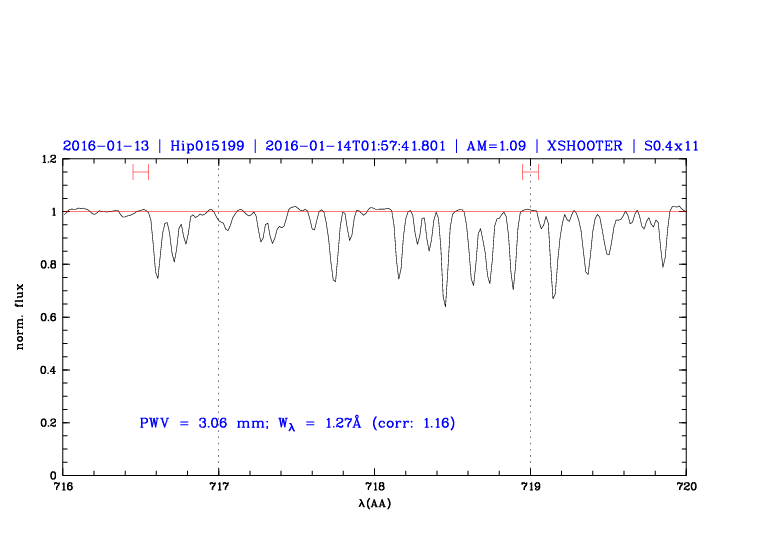Screen dimensions: 782x542
Task: Click the left red range marker
Action: click(140, 172)
